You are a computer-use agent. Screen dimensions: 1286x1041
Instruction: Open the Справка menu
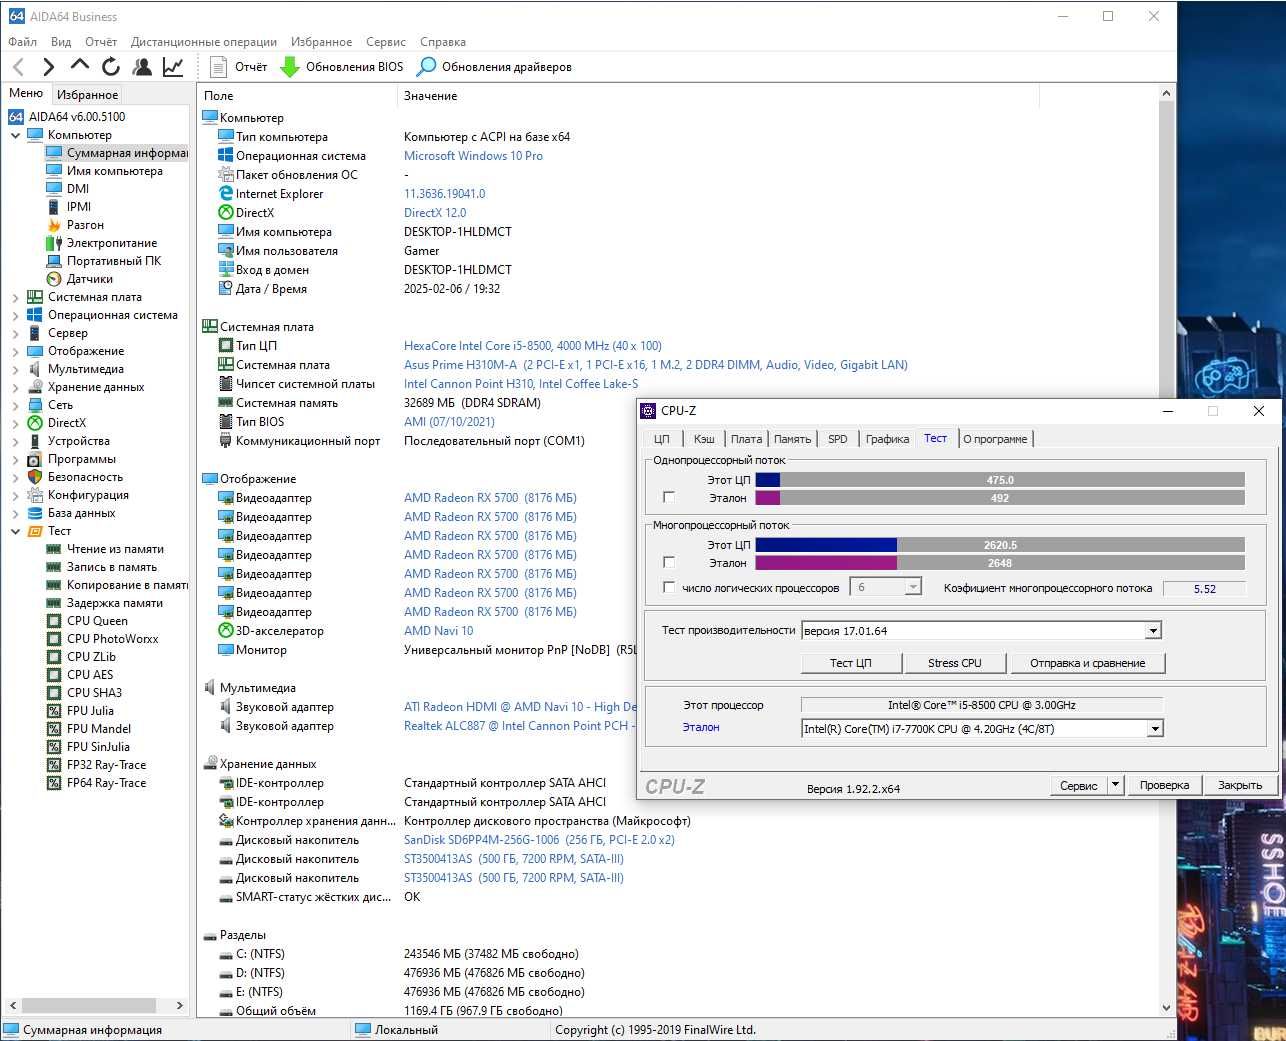click(443, 42)
